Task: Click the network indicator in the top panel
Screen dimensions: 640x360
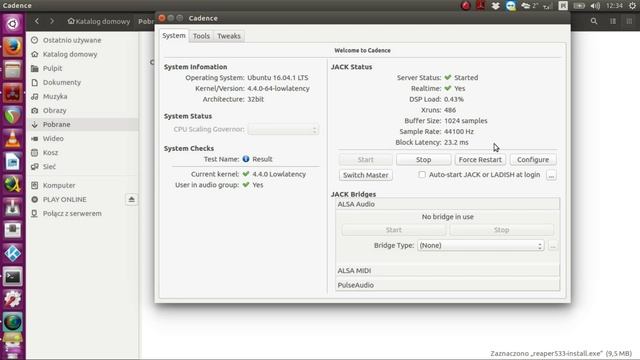Action: [547, 6]
